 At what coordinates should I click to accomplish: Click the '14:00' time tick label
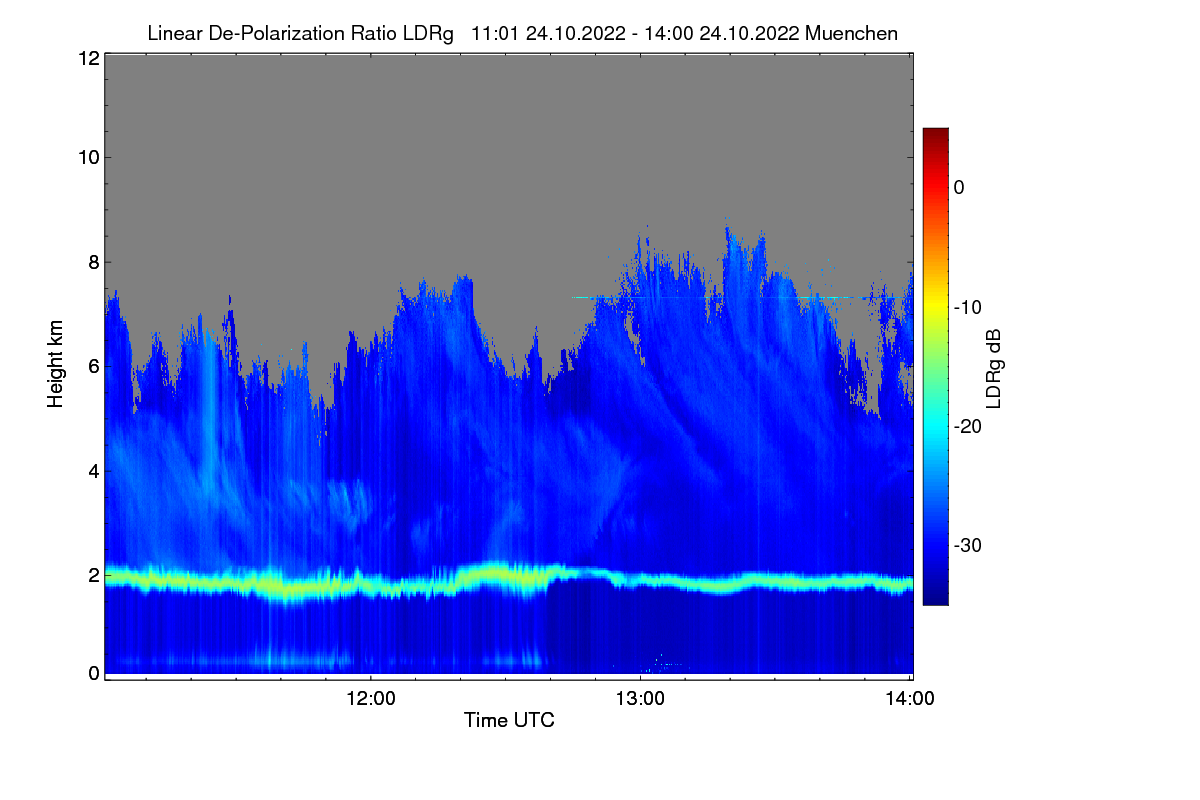[910, 699]
